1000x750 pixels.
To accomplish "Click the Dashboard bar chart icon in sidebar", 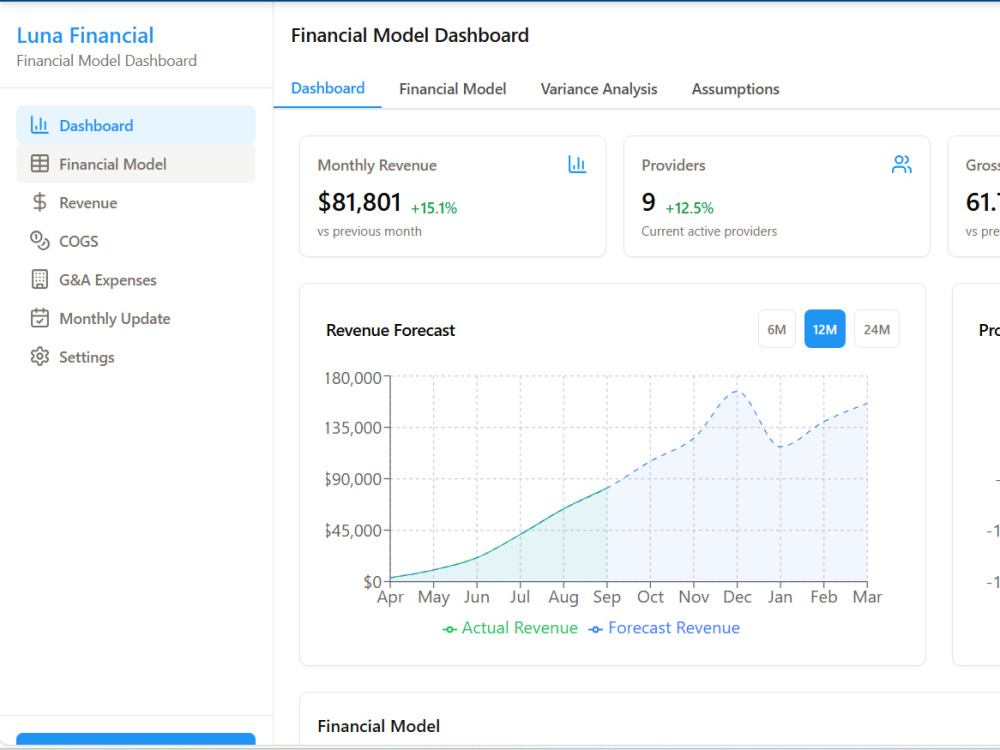I will (x=40, y=125).
